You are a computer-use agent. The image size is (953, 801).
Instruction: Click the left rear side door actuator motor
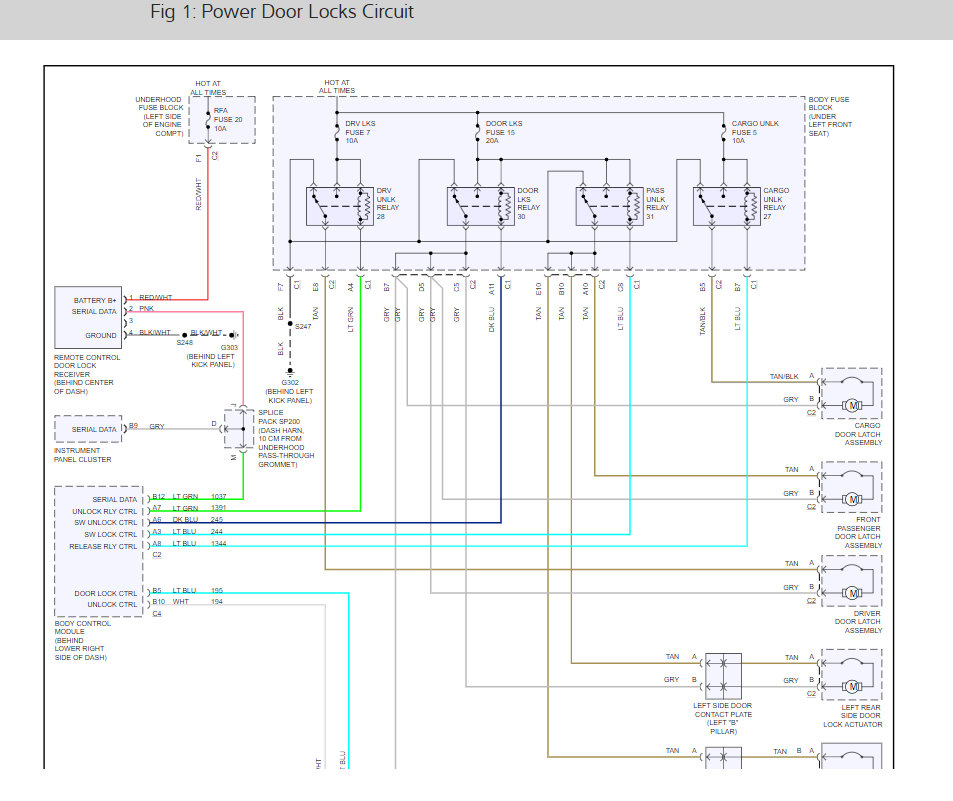click(853, 687)
